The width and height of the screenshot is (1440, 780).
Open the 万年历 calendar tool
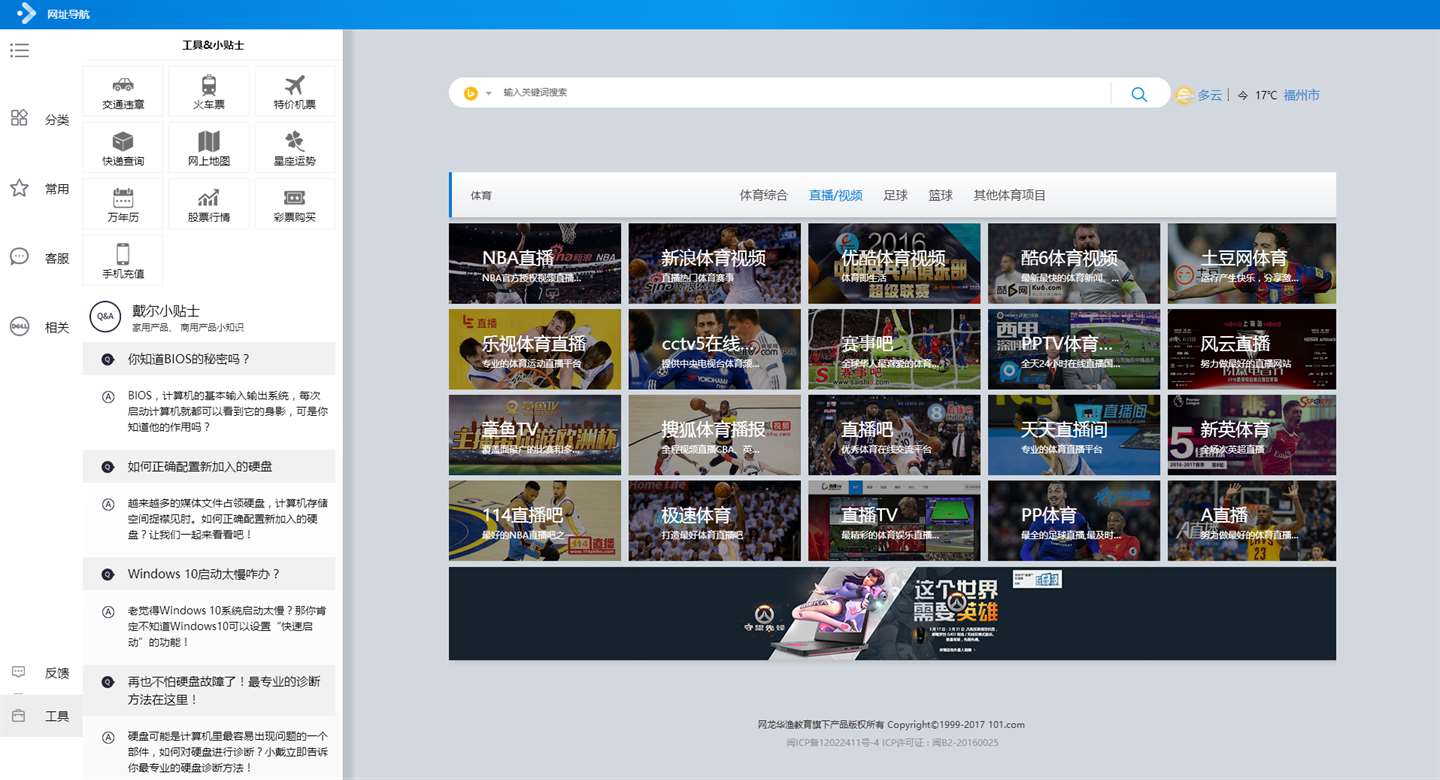pyautogui.click(x=123, y=204)
